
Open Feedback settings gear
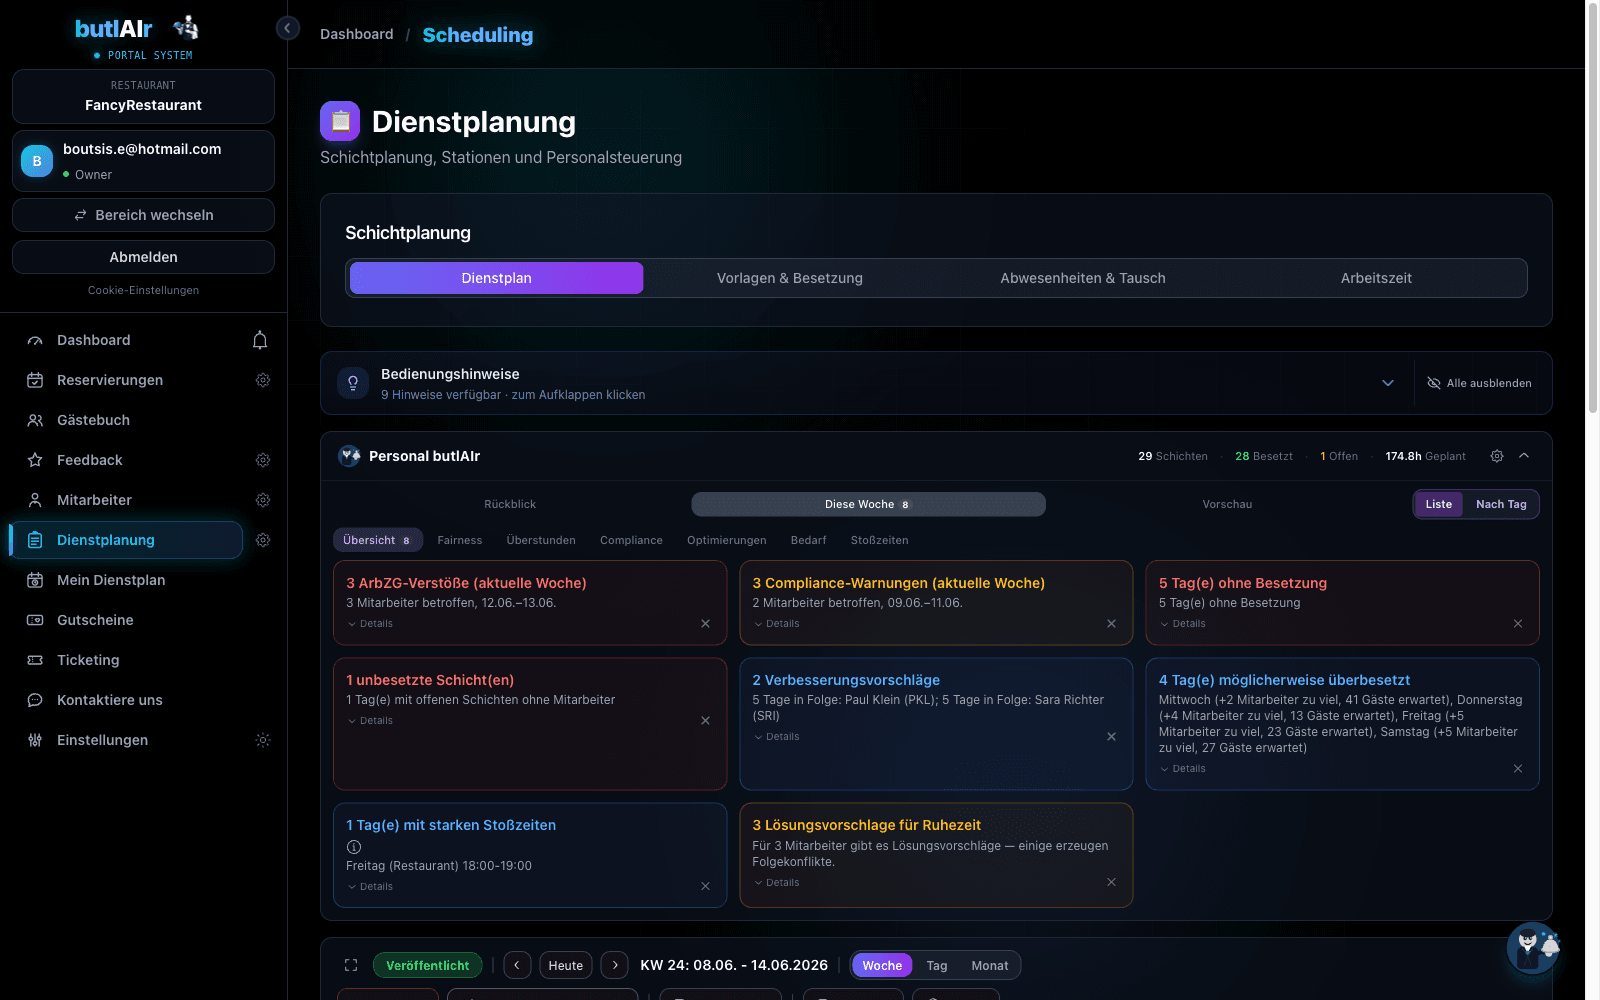263,460
